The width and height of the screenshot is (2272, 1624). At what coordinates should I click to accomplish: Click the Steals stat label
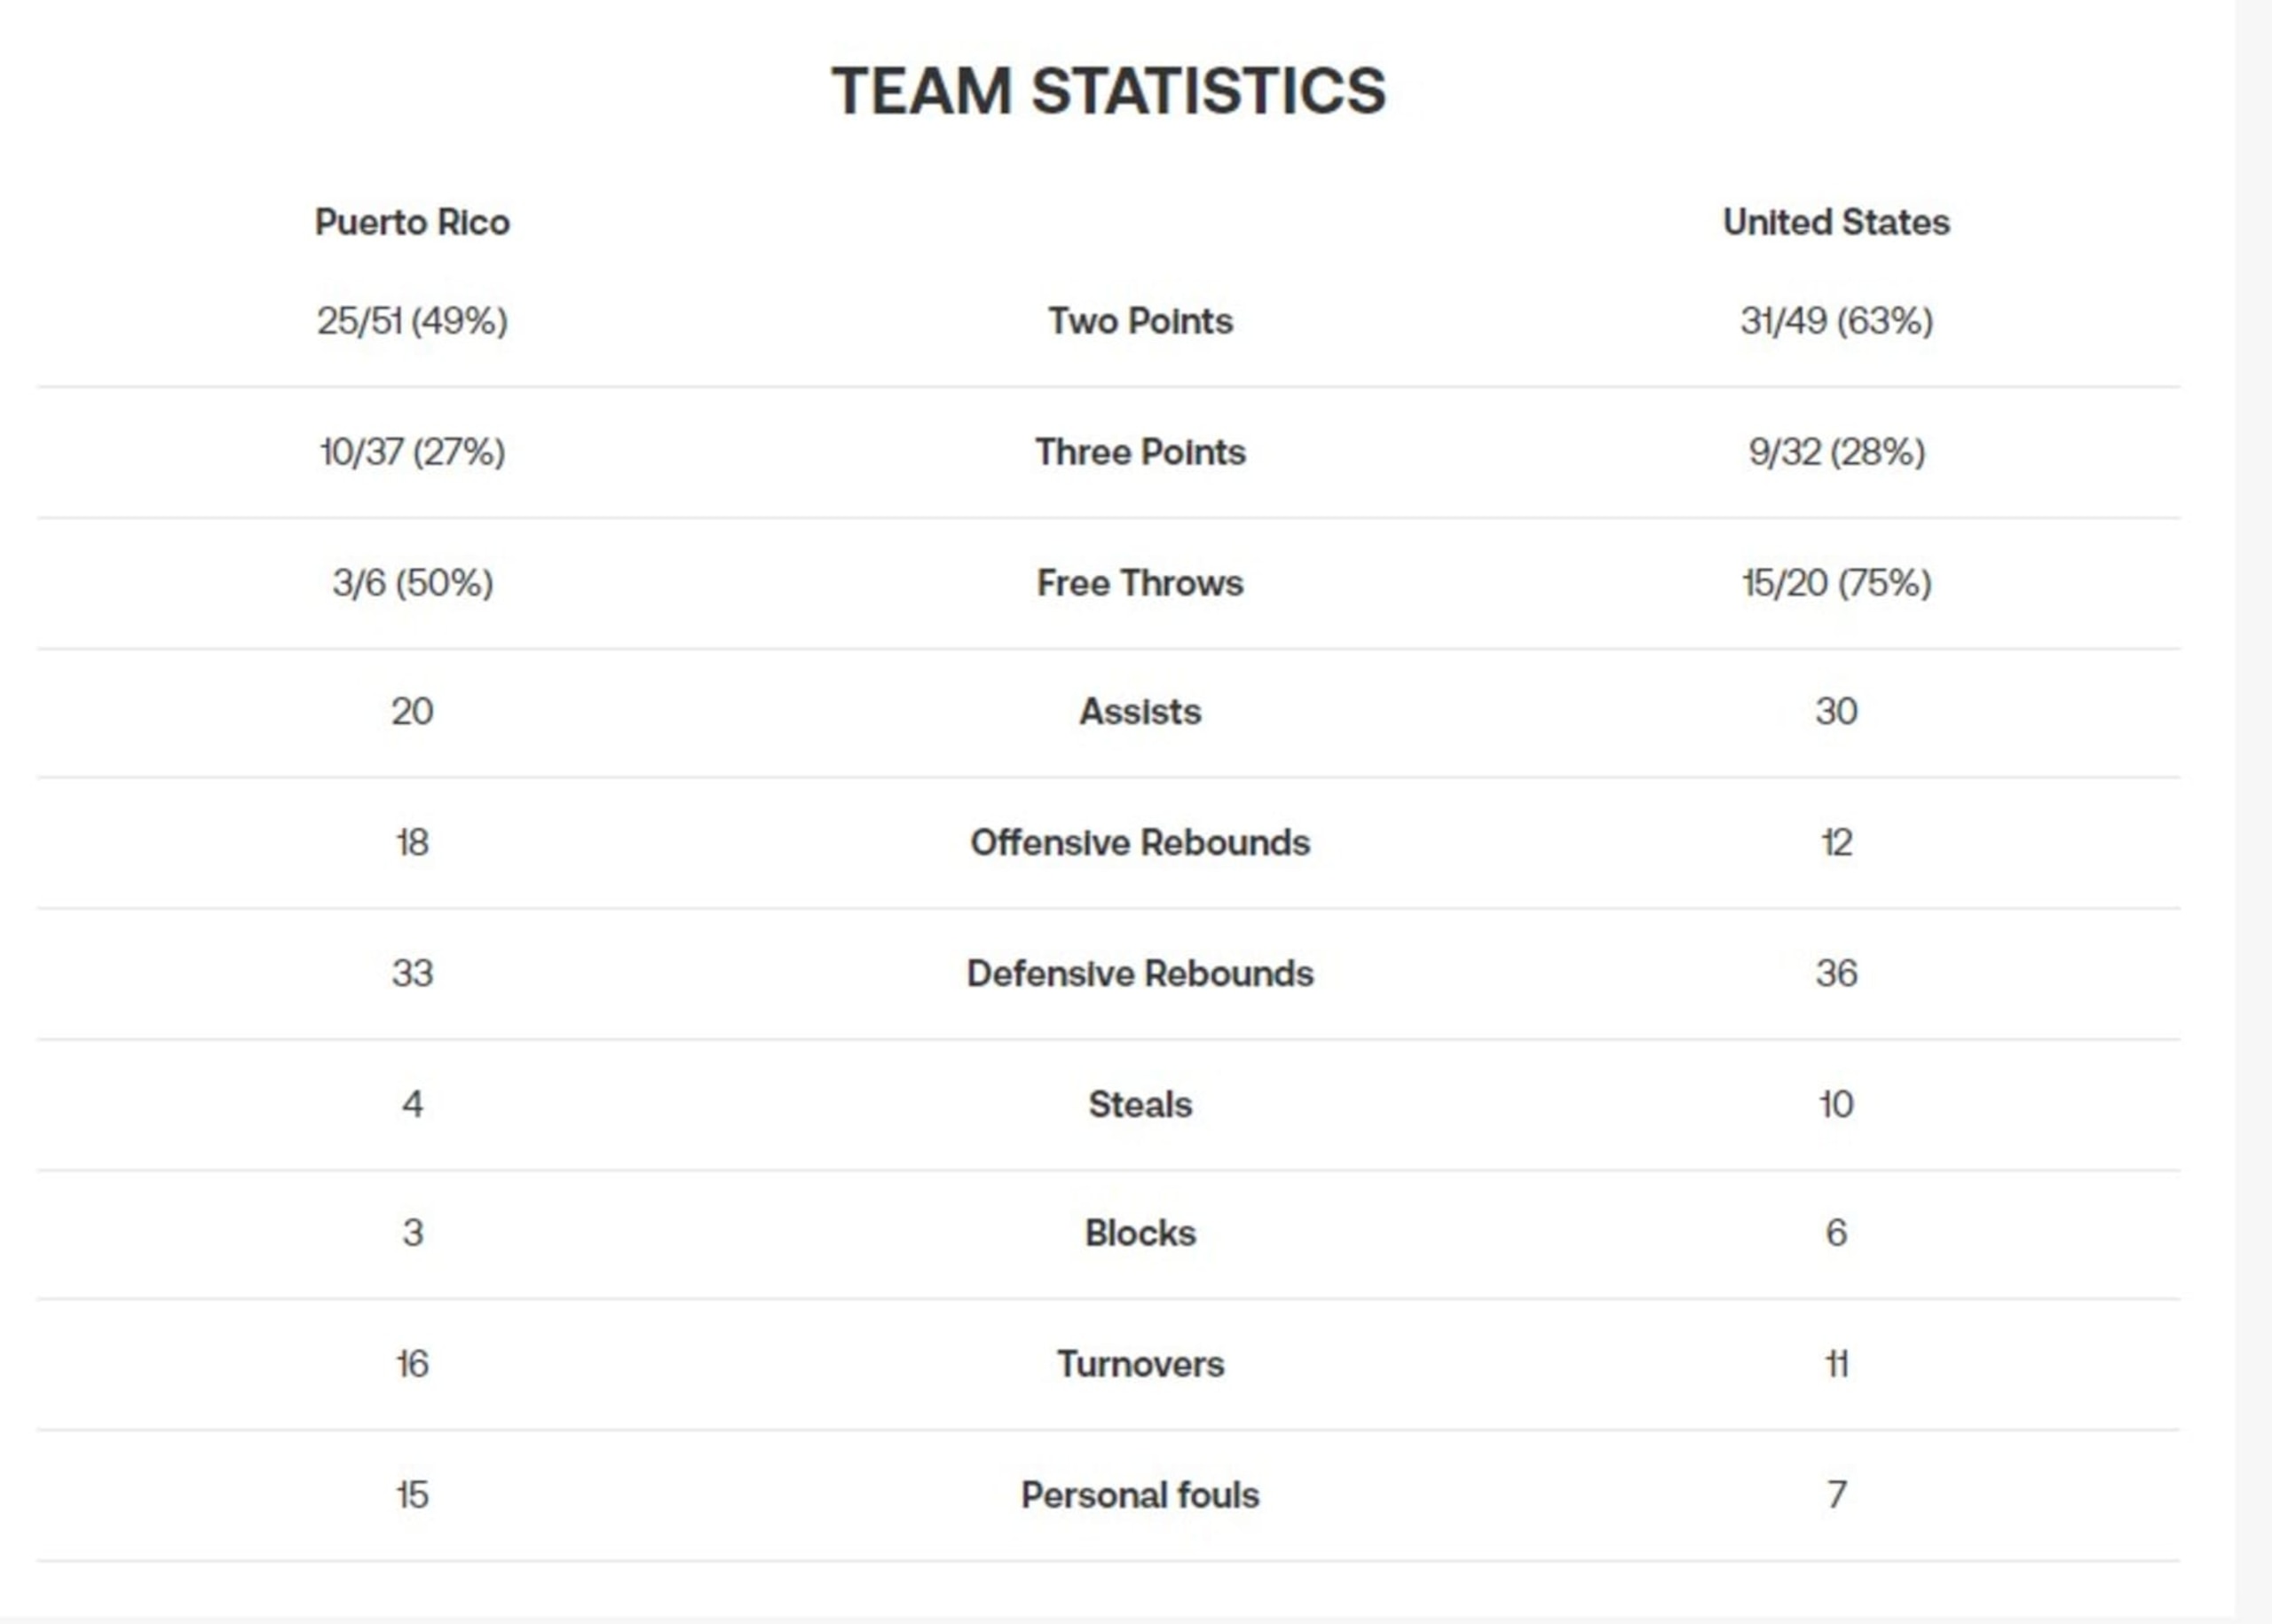pos(1140,1105)
